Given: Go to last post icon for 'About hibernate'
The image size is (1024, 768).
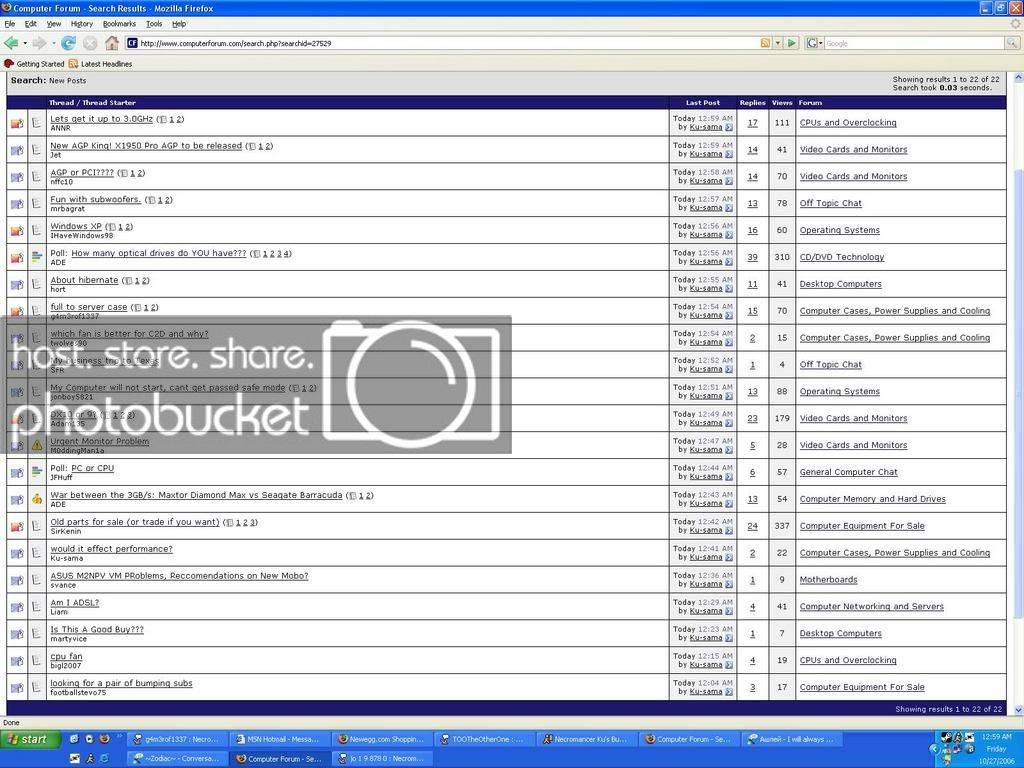Looking at the screenshot, I should point(729,289).
